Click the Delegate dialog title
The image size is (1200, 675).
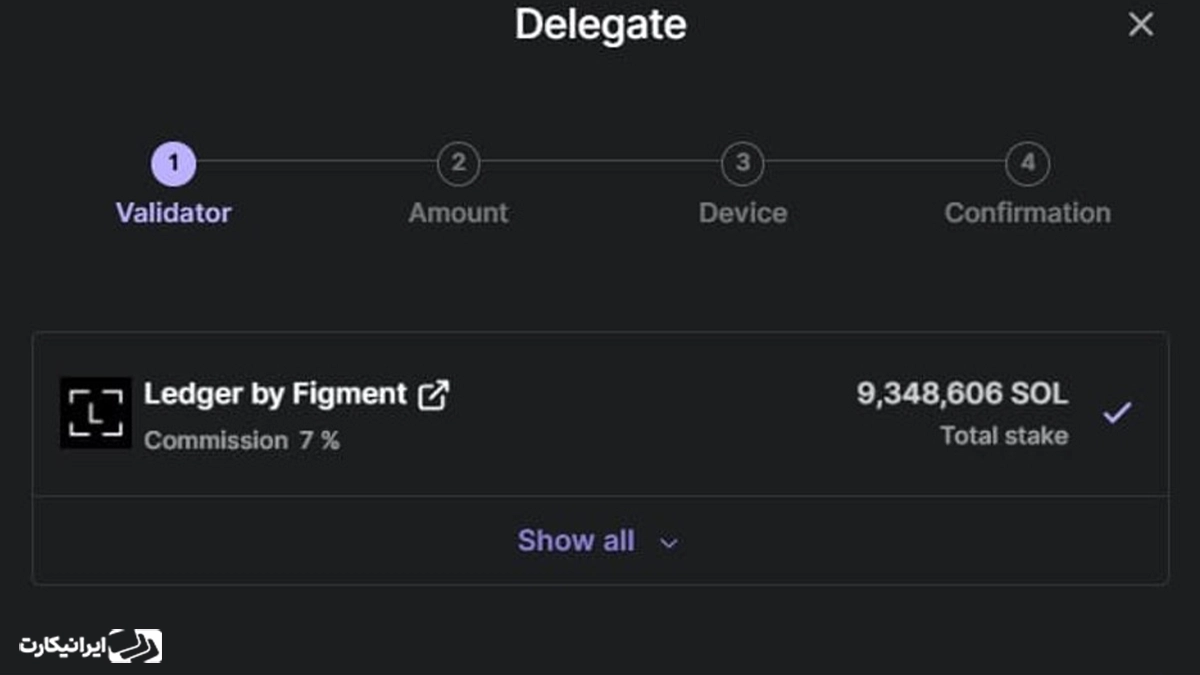tap(600, 25)
